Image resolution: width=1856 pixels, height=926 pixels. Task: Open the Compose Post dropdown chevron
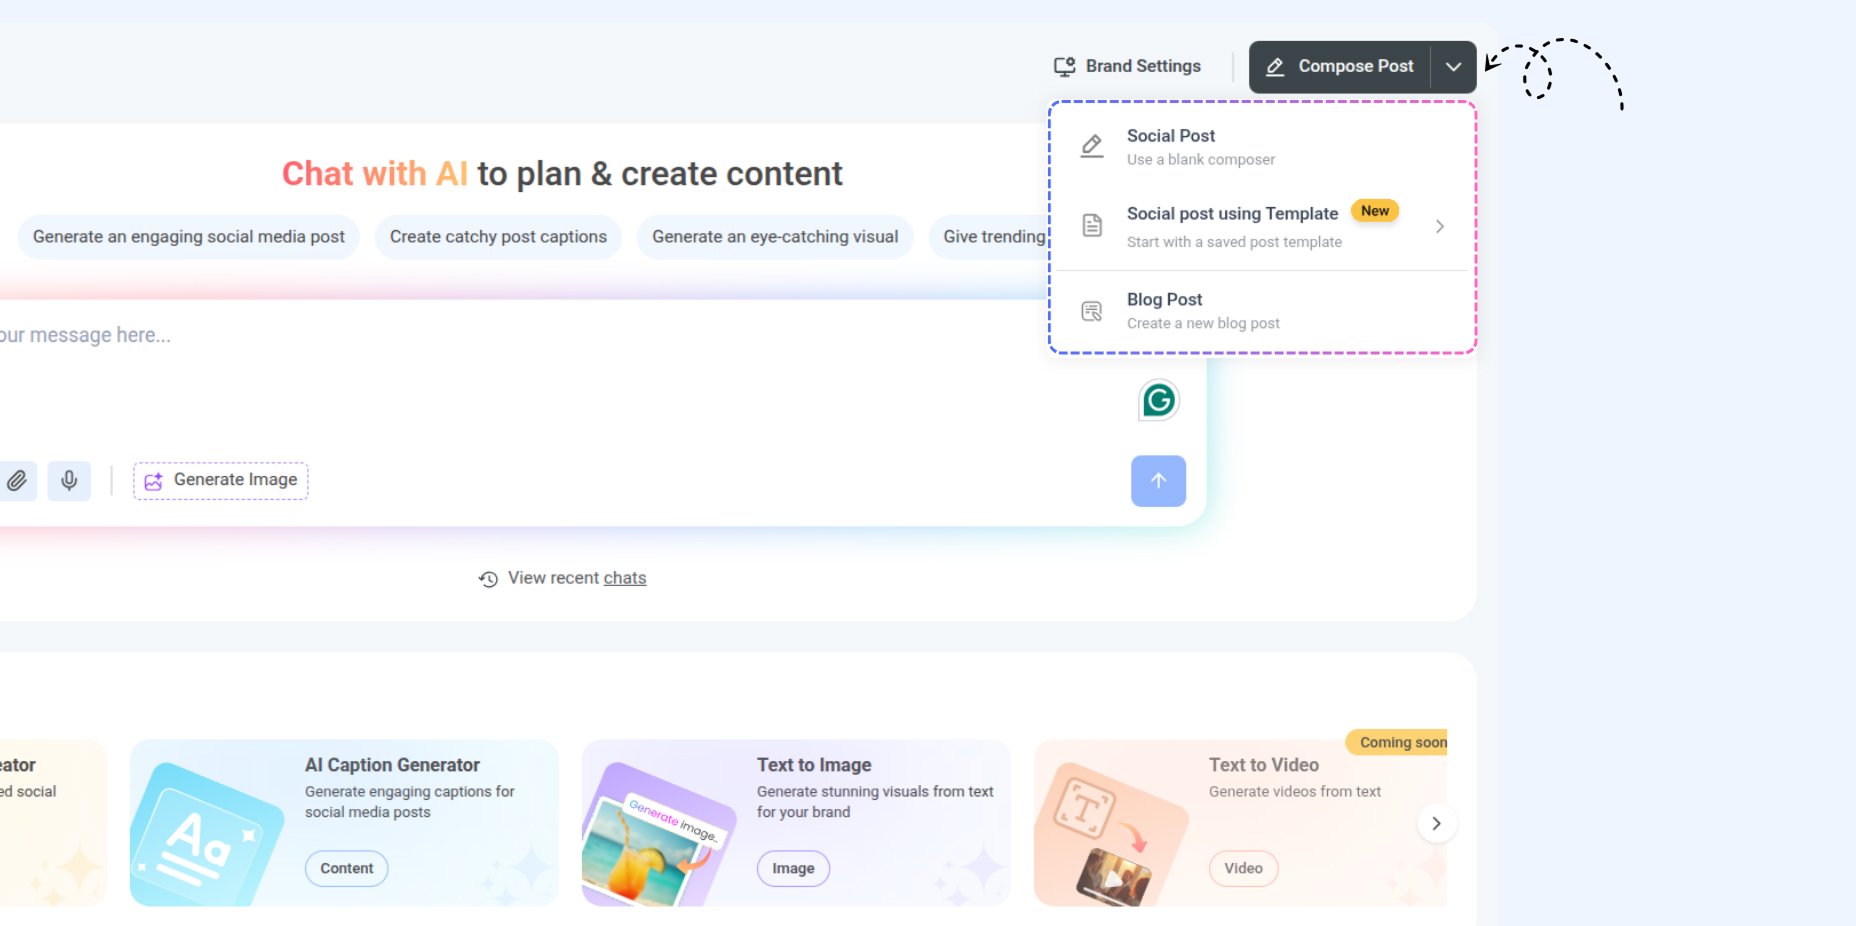pos(1455,66)
